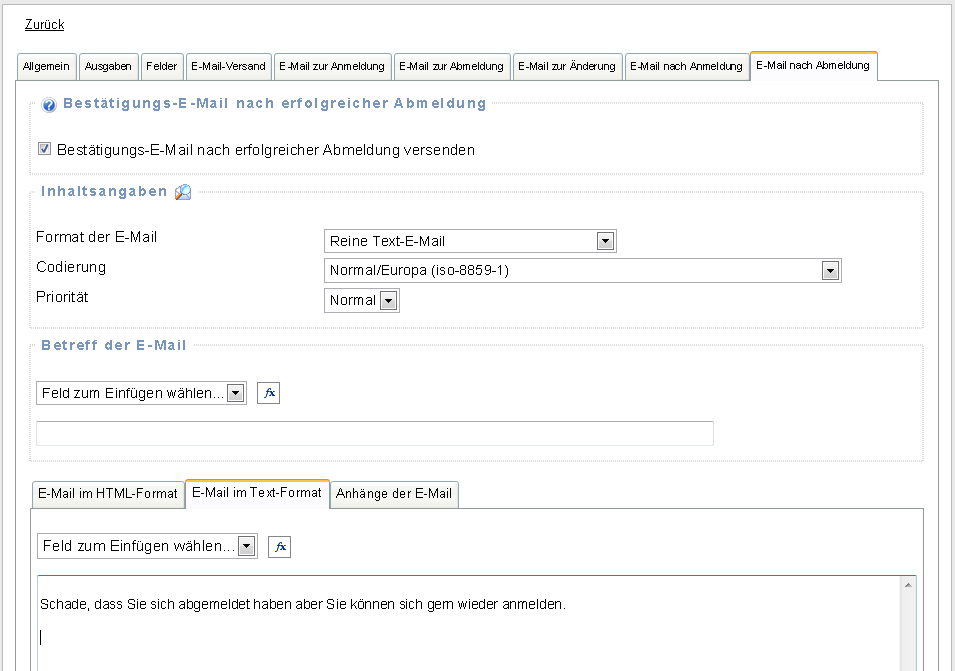Click the scroll up arrow of the text area
Image resolution: width=955 pixels, height=671 pixels.
pos(908,585)
